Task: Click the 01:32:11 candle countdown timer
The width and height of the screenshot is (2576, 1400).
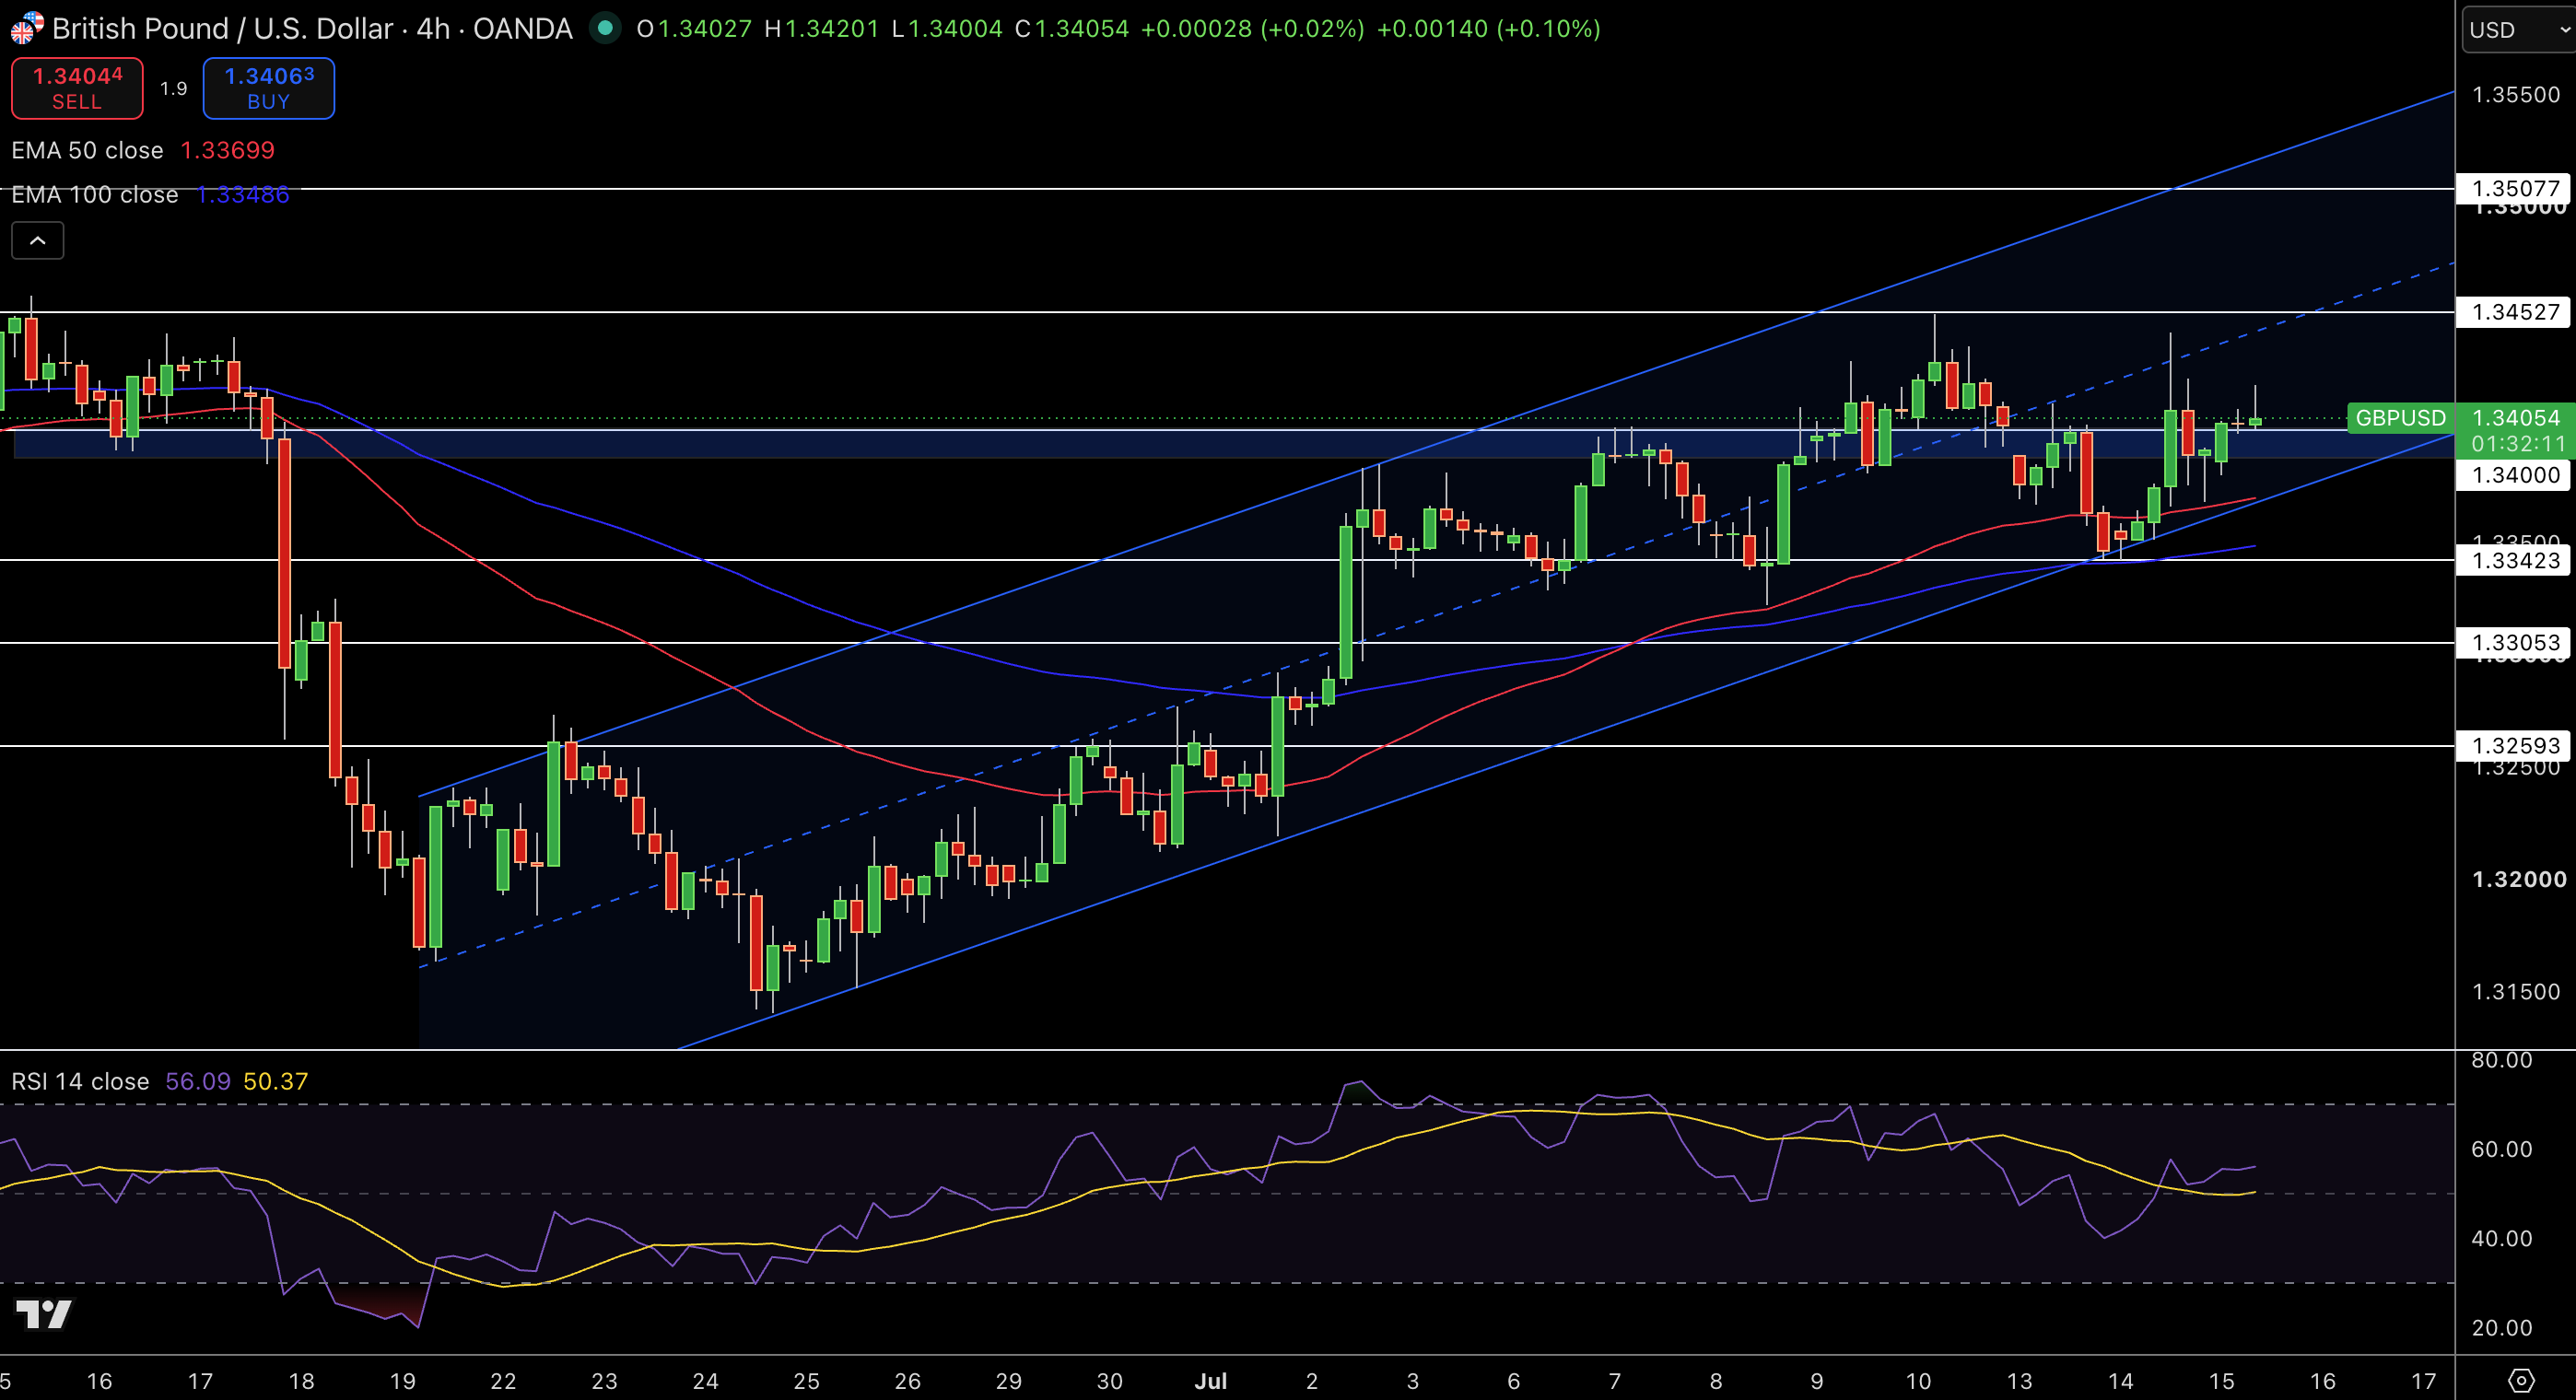Action: click(x=2518, y=444)
